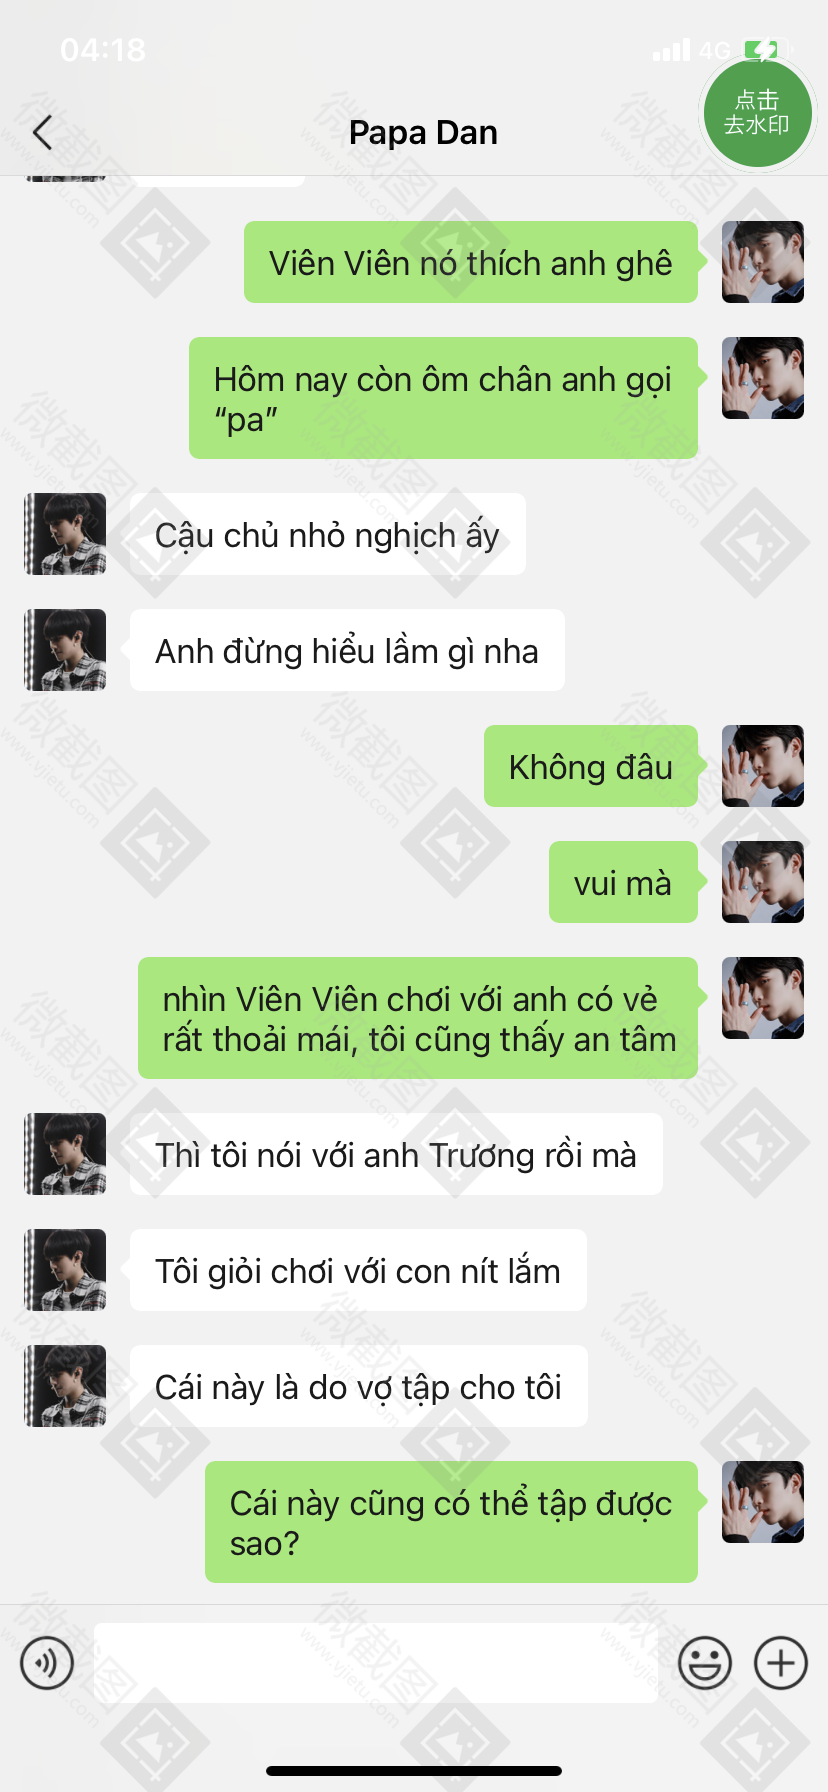Screen dimensions: 828x1792
Task: Select the "vui mà" message bubble
Action: click(x=623, y=882)
